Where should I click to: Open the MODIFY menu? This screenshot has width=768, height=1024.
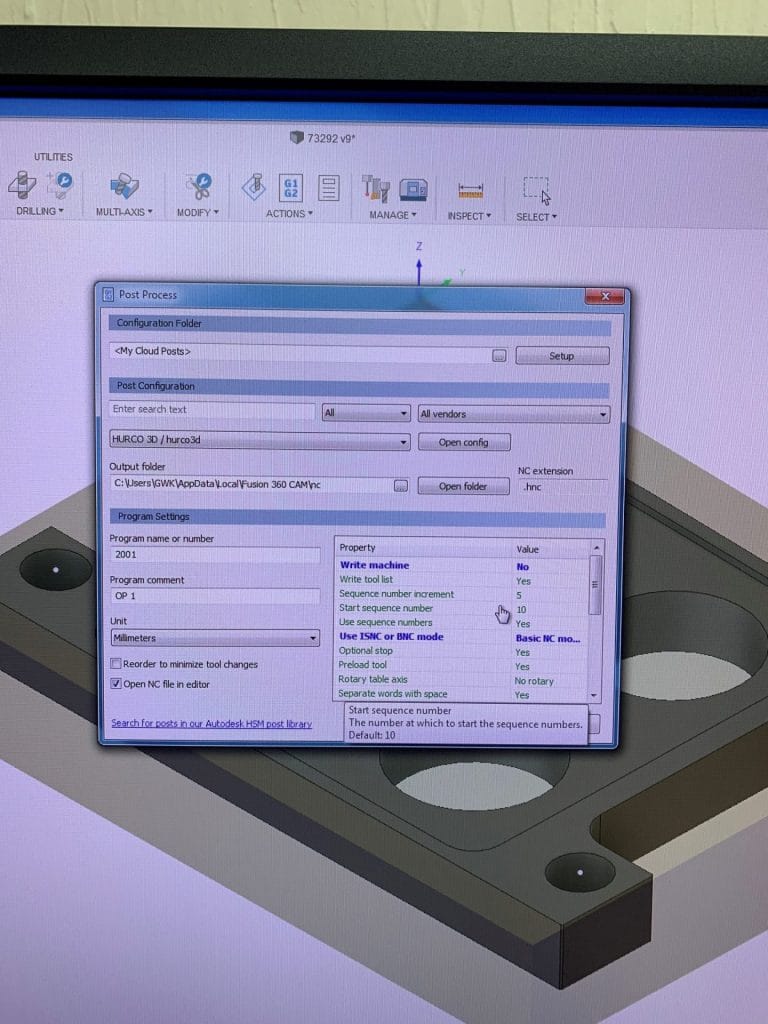pos(196,212)
